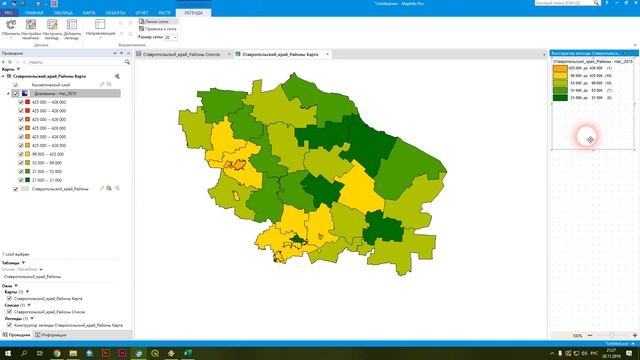The width and height of the screenshot is (640, 360).
Task: Collapse the Диапазоны layer ranges
Action: click(8, 93)
